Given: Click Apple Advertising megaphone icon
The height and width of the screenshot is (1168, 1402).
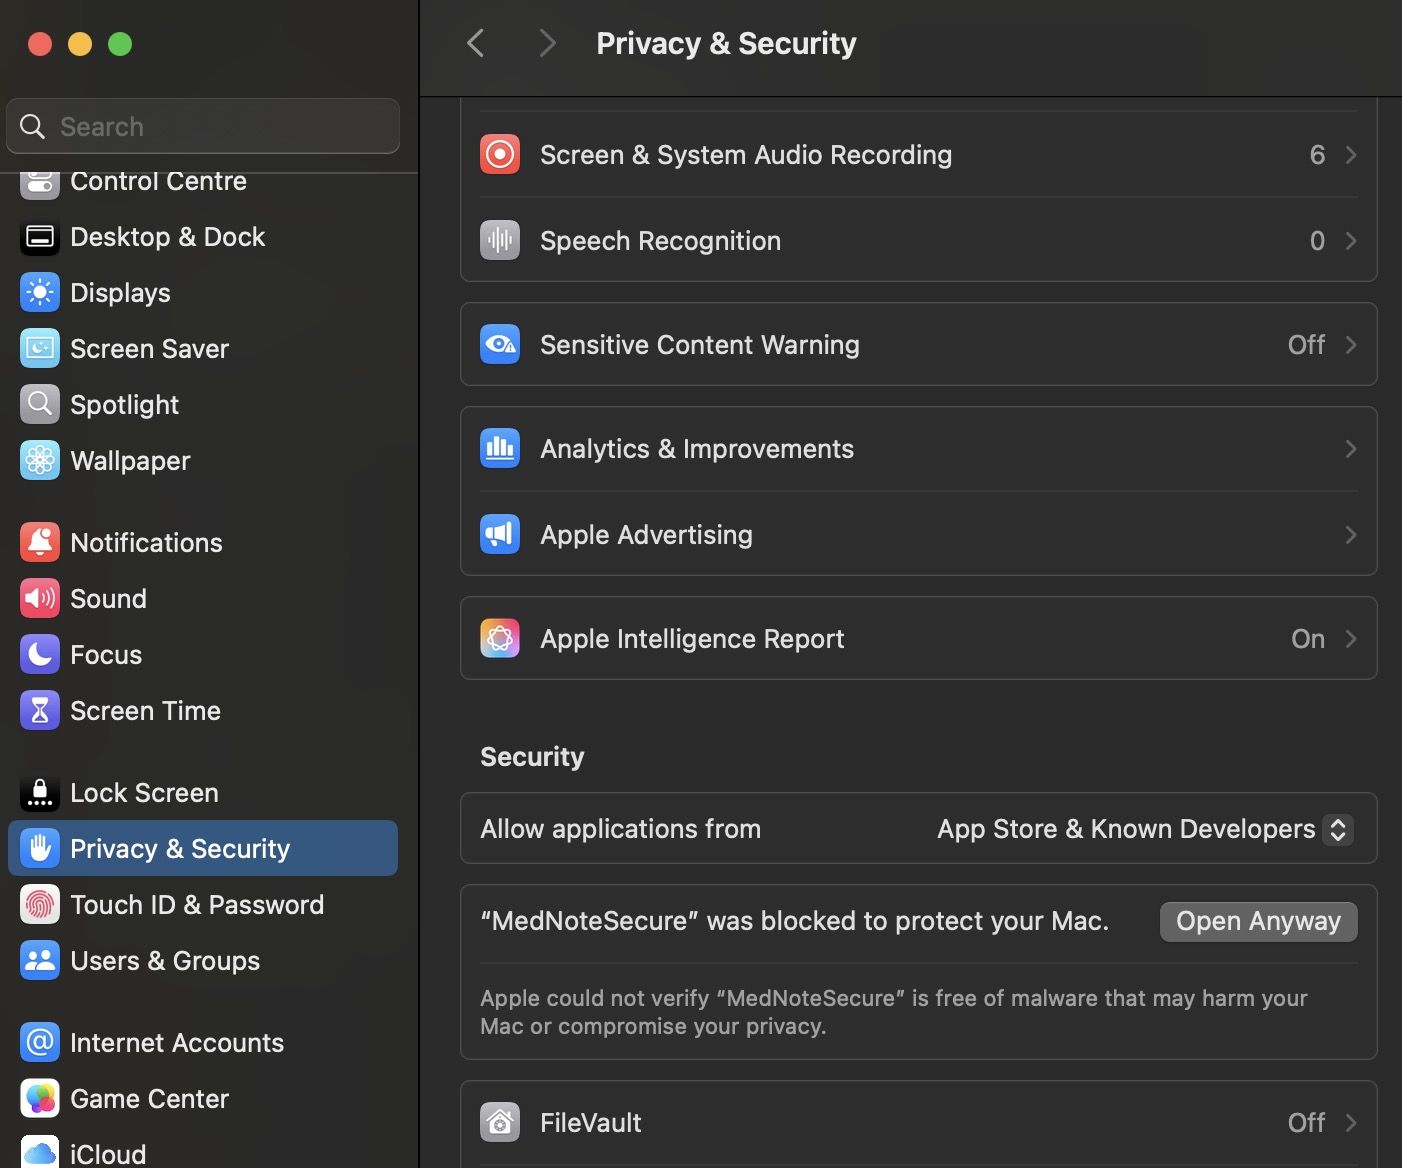Looking at the screenshot, I should 500,534.
